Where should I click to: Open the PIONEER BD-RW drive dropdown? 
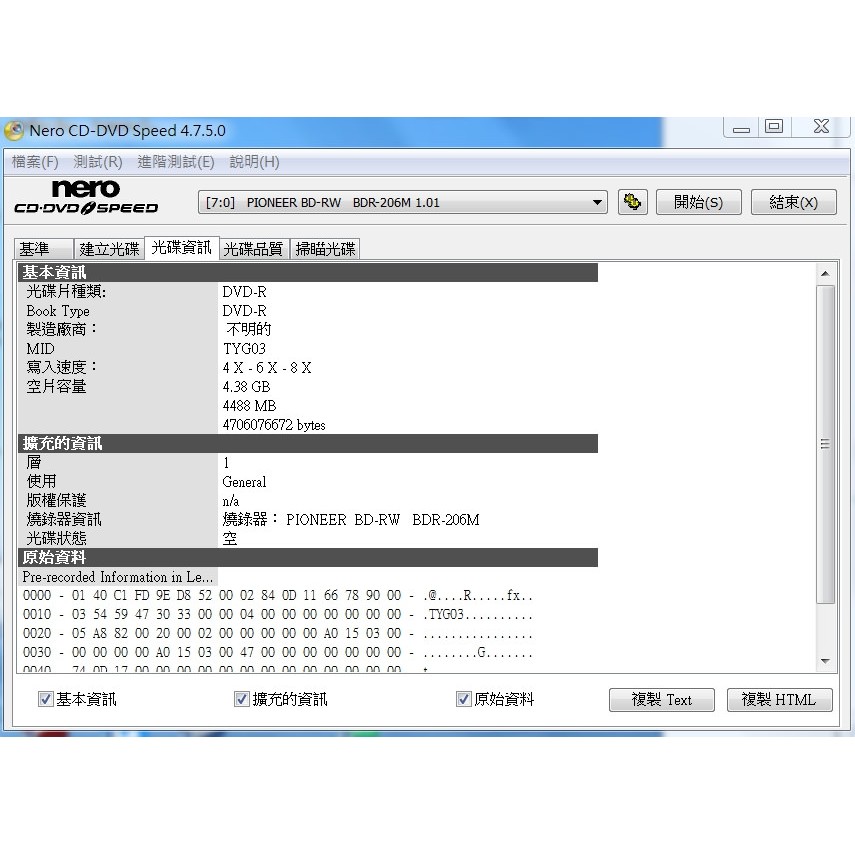point(402,202)
